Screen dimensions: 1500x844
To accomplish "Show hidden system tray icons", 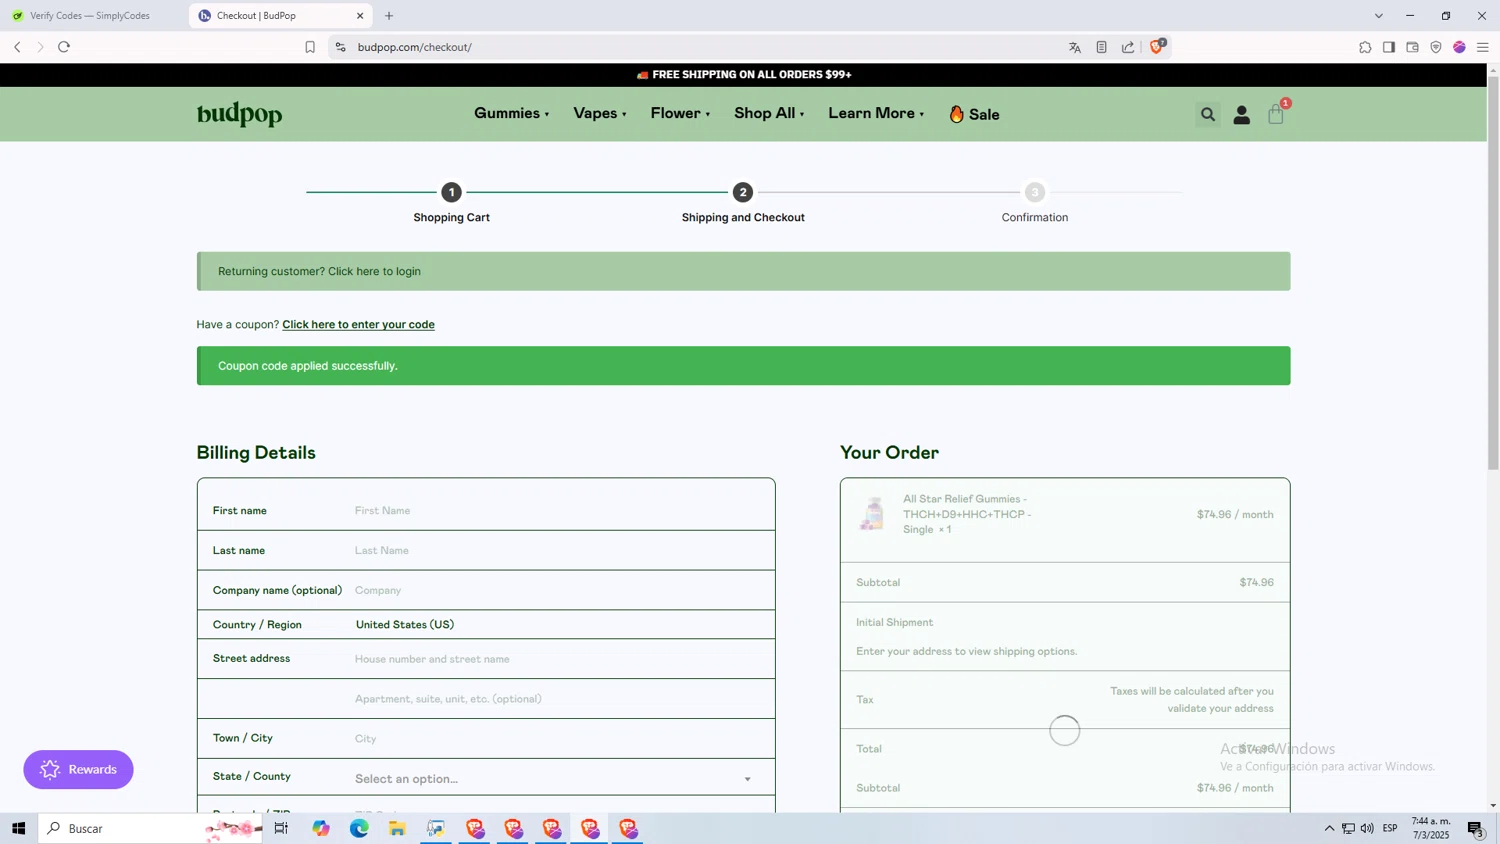I will 1329,828.
